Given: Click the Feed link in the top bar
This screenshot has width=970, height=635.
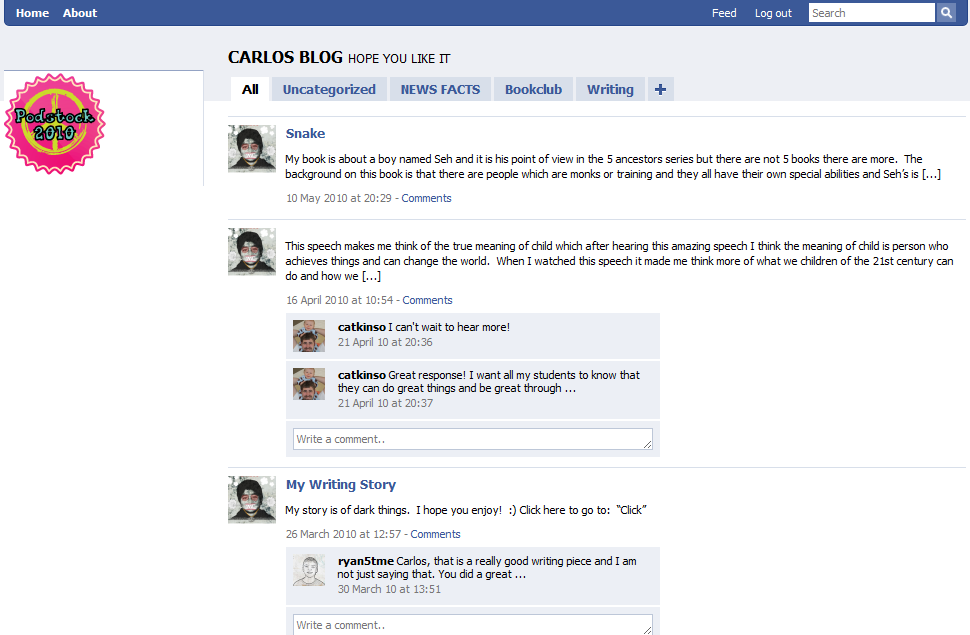Looking at the screenshot, I should click(x=724, y=13).
